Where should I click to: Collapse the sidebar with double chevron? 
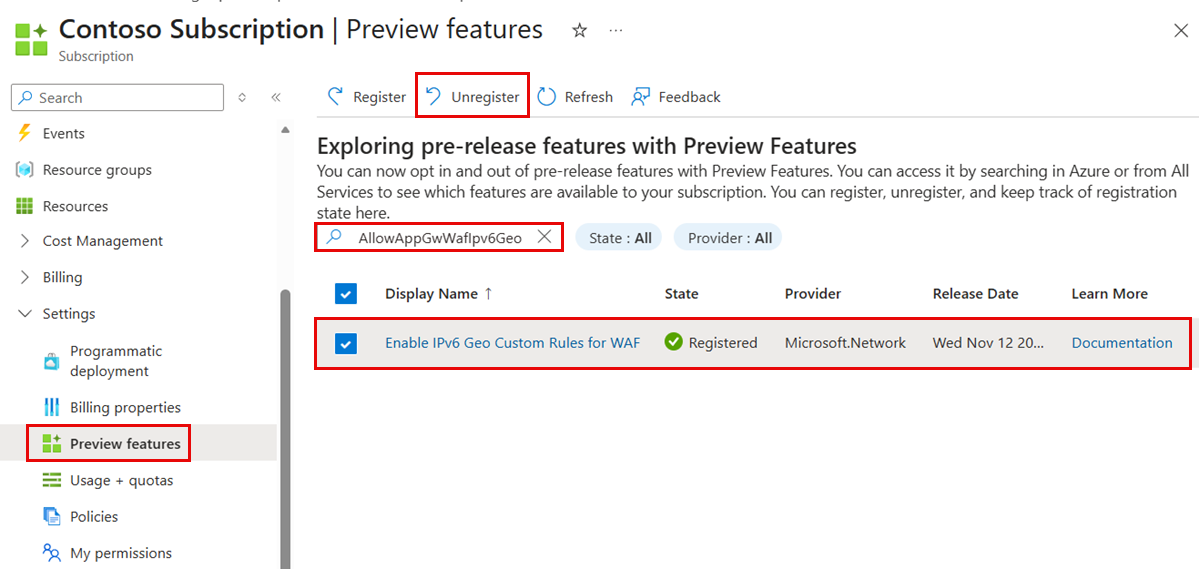276,98
